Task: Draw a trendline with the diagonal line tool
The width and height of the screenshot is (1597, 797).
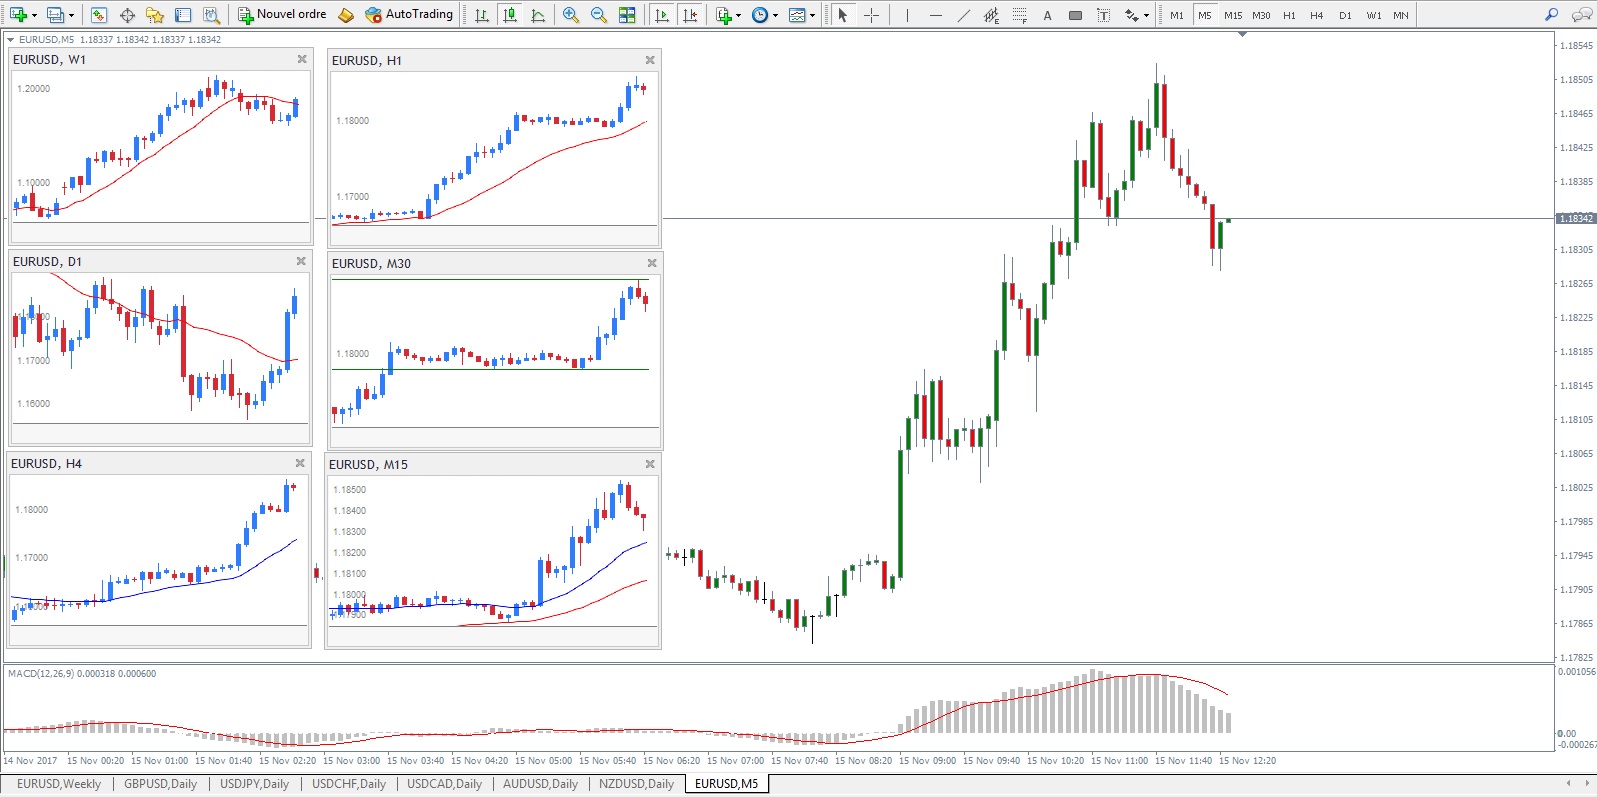Action: pos(964,15)
